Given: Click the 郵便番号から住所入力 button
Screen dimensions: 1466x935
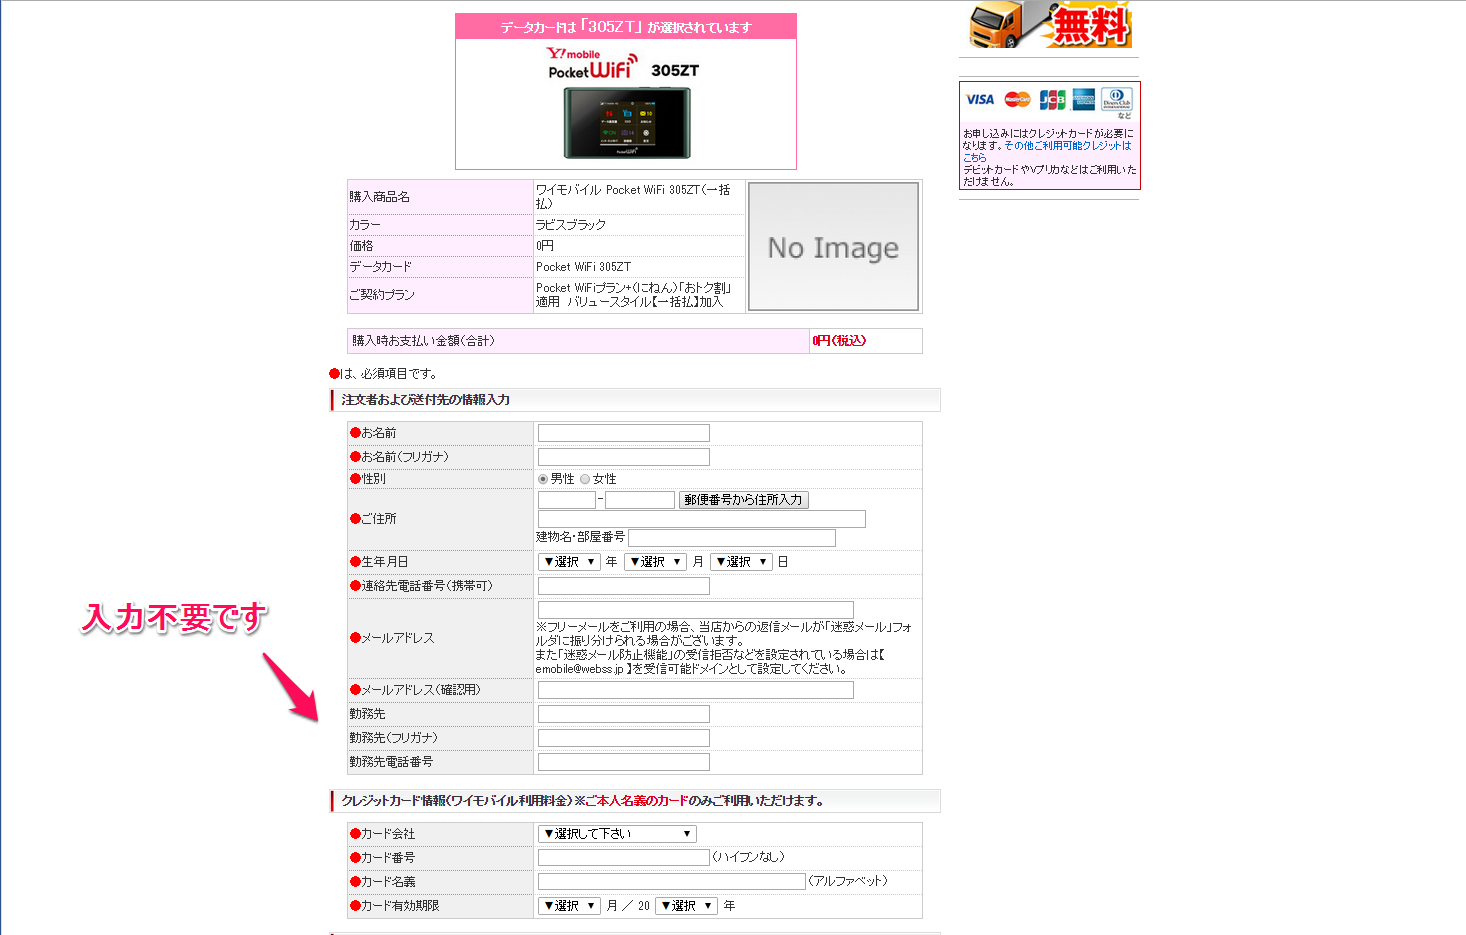Looking at the screenshot, I should [x=743, y=500].
